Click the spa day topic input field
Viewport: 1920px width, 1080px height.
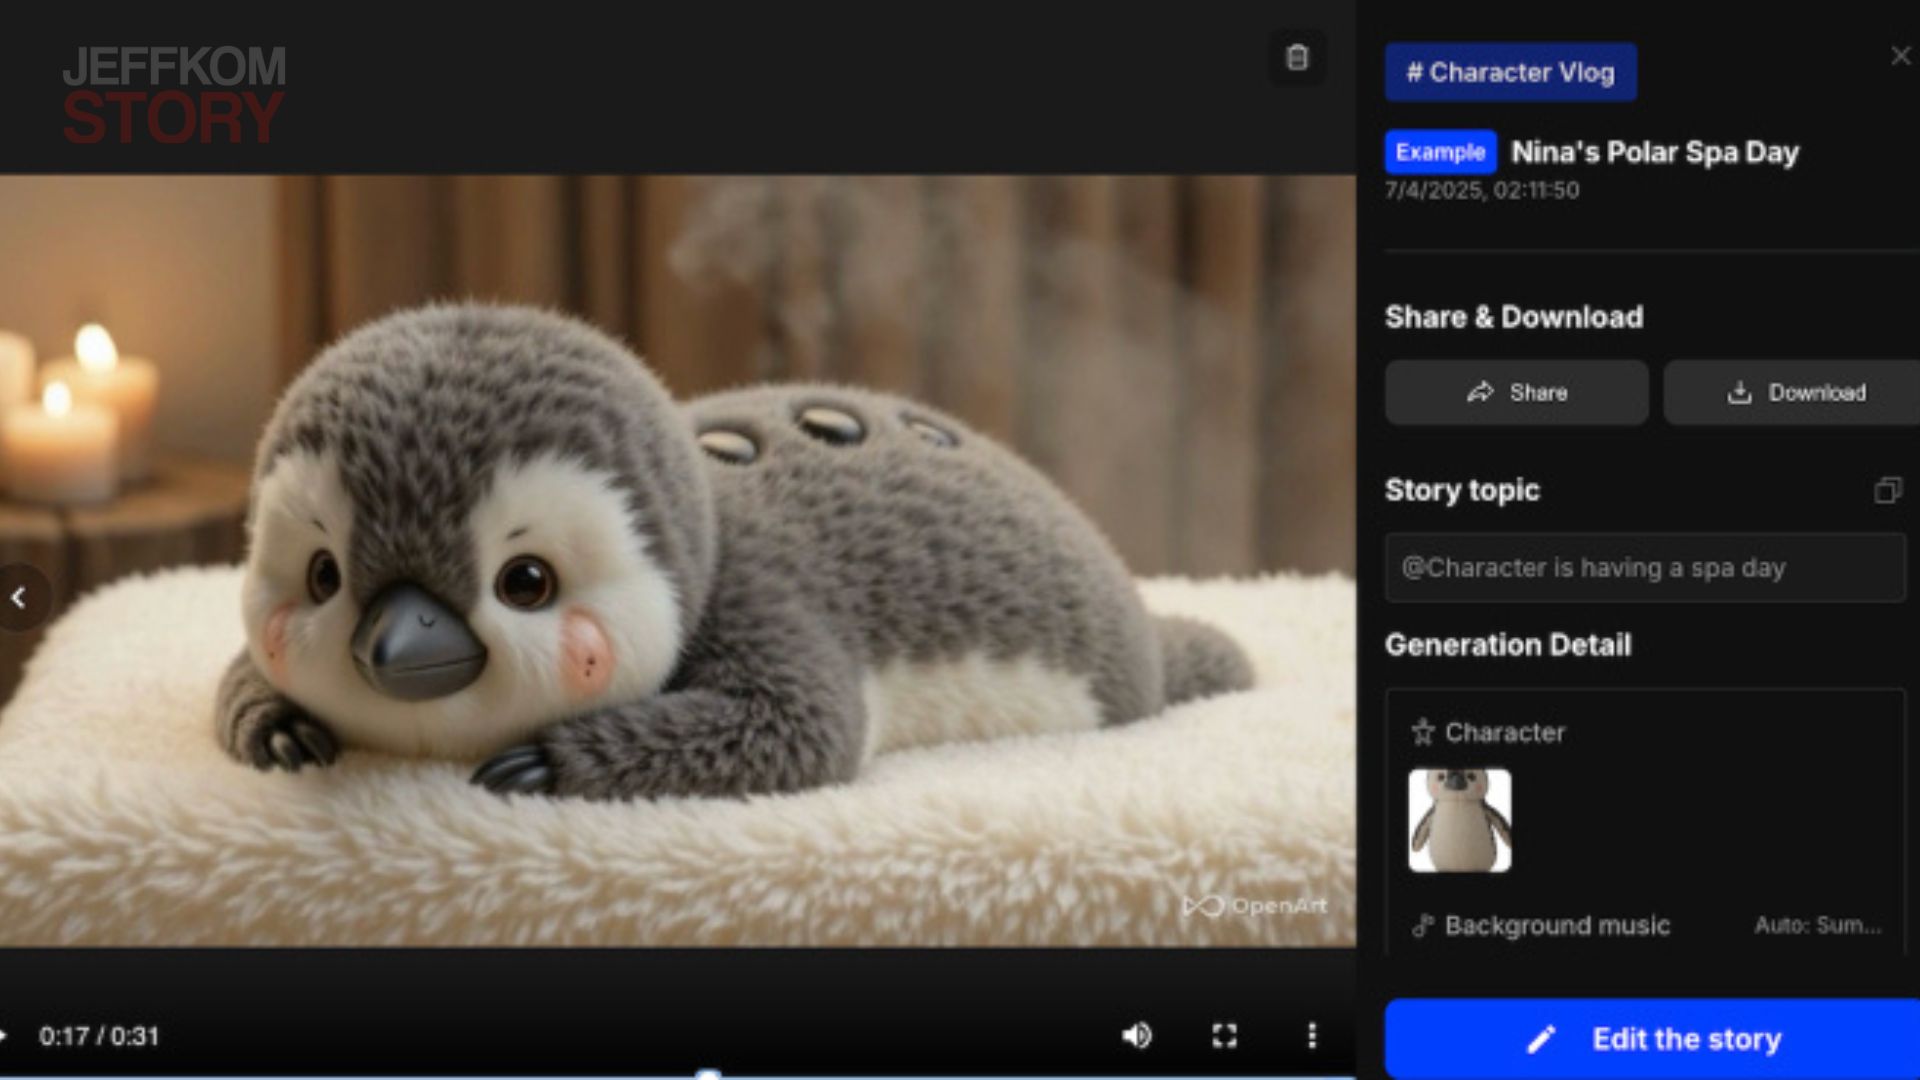[1645, 567]
